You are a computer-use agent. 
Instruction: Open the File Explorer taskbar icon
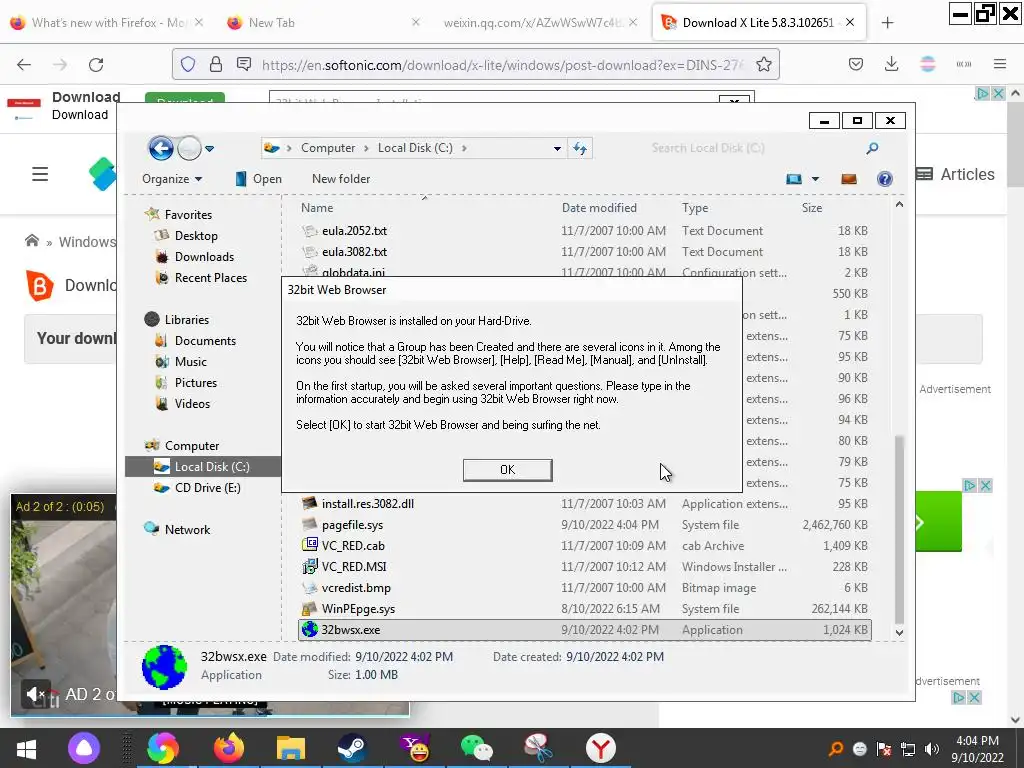click(x=291, y=748)
